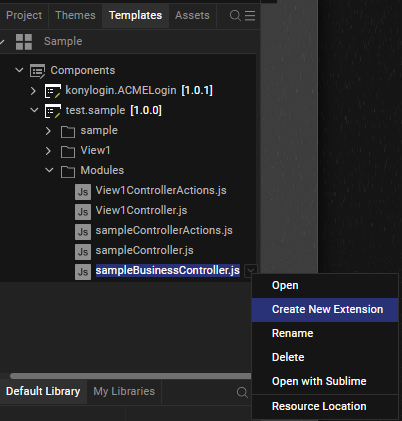Choose Create New Extension from context menu
The width and height of the screenshot is (402, 421).
325,310
